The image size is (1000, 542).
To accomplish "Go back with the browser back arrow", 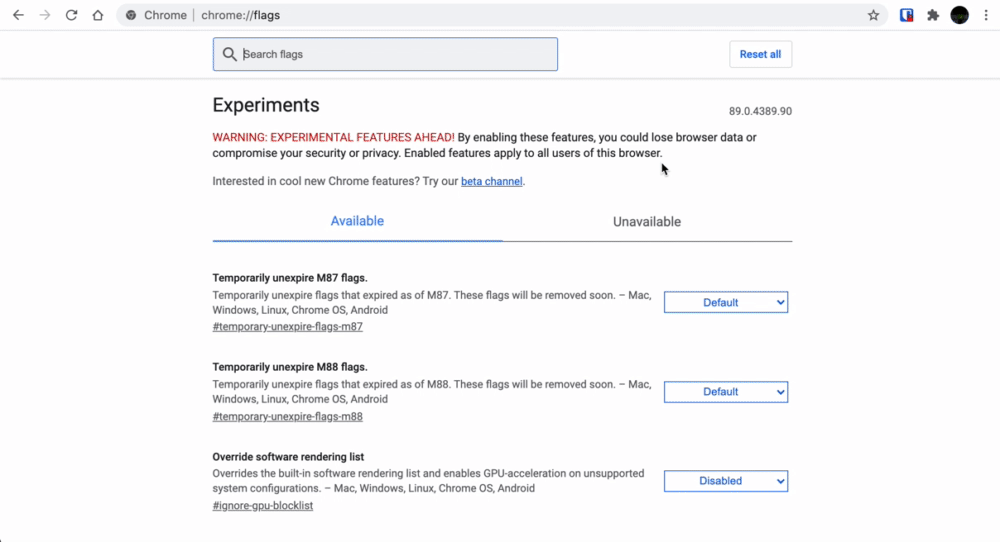I will pyautogui.click(x=18, y=15).
